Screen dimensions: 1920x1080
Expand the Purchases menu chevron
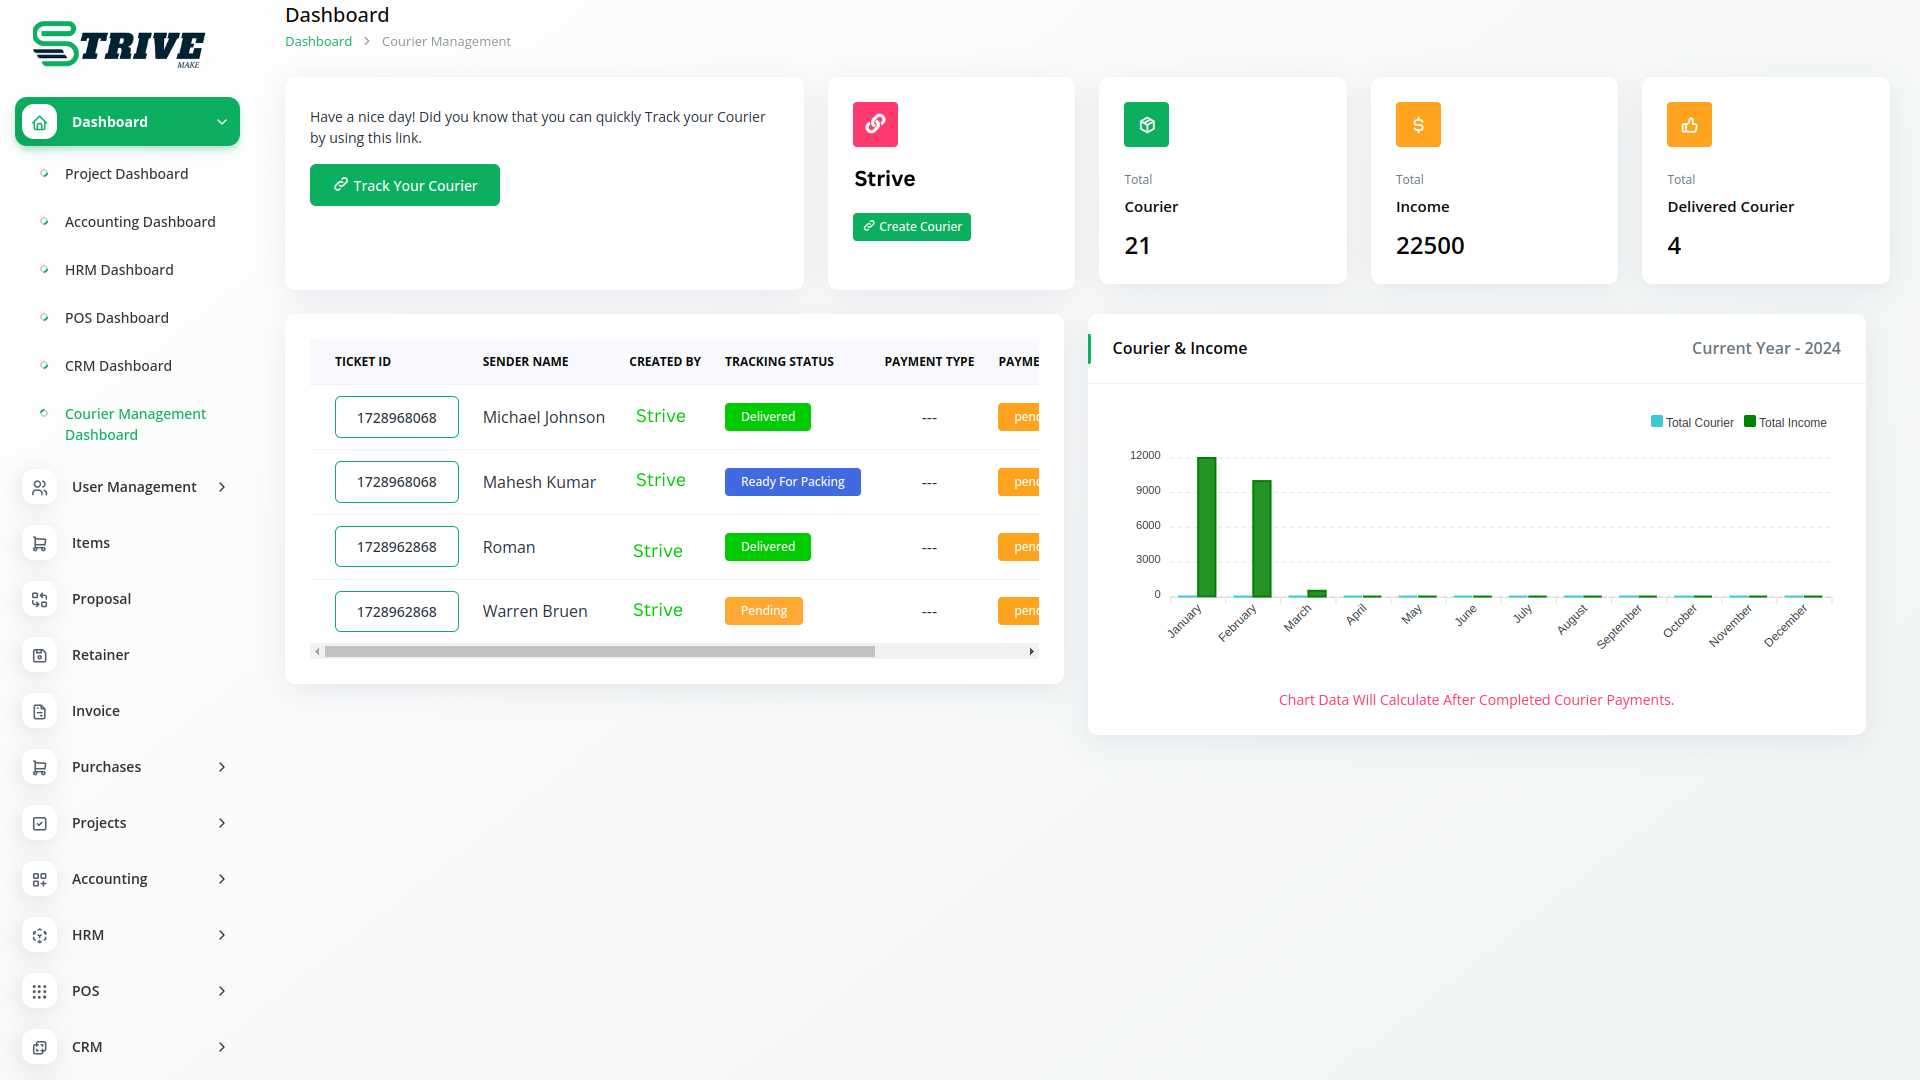click(222, 767)
